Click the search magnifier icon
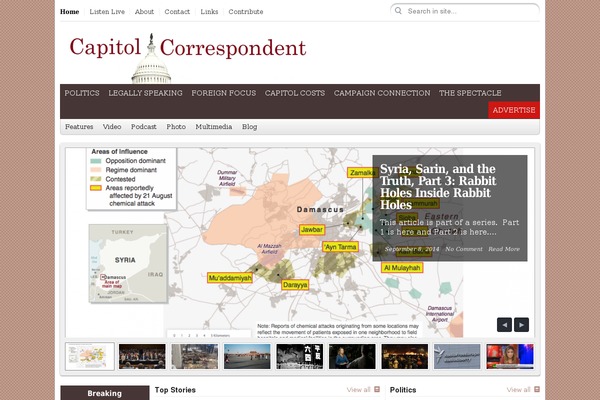This screenshot has height=400, width=600. click(398, 11)
